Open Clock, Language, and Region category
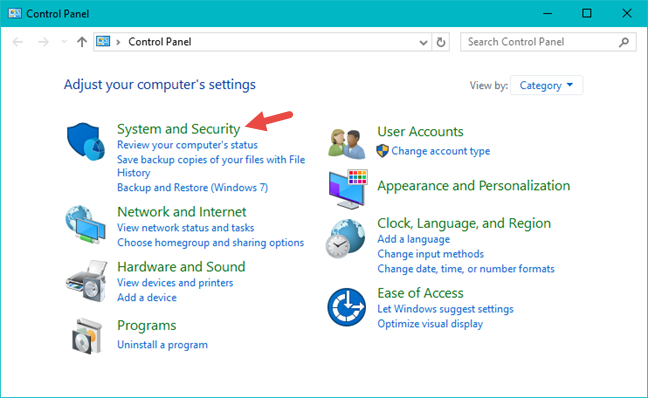Screen dimensions: 648x398 (464, 223)
